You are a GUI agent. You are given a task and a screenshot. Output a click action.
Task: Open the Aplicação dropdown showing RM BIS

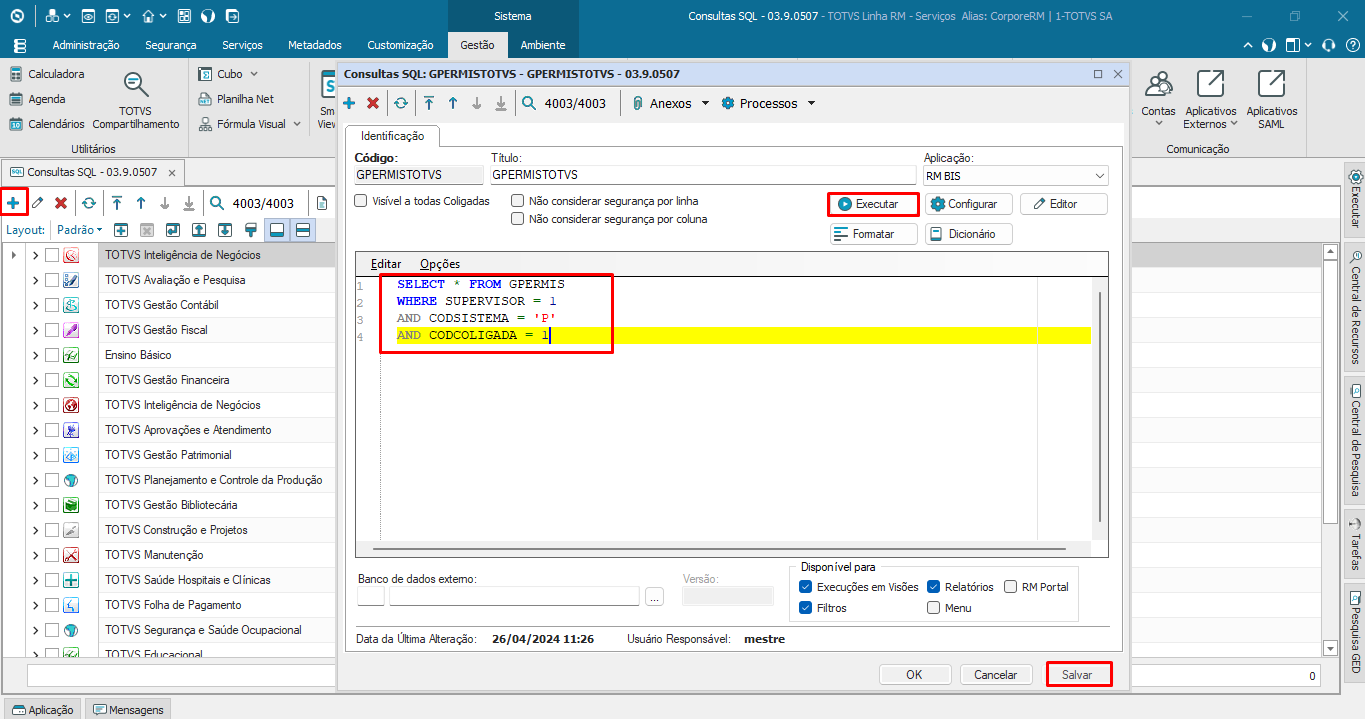tap(1016, 176)
